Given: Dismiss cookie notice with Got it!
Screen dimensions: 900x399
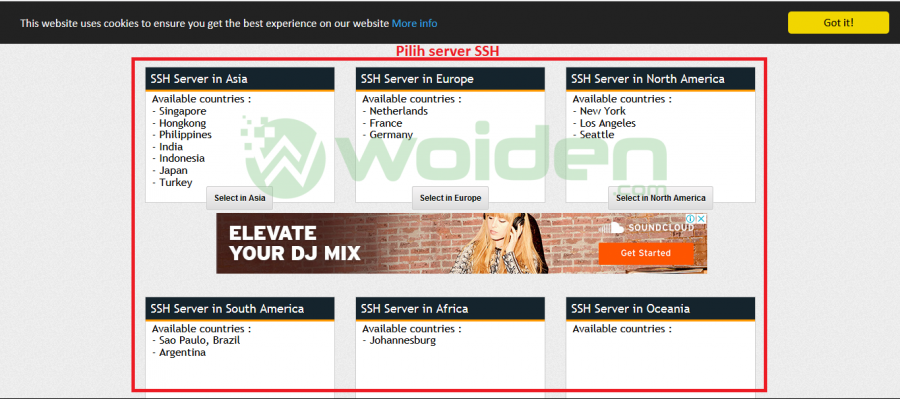Looking at the screenshot, I should (x=838, y=23).
